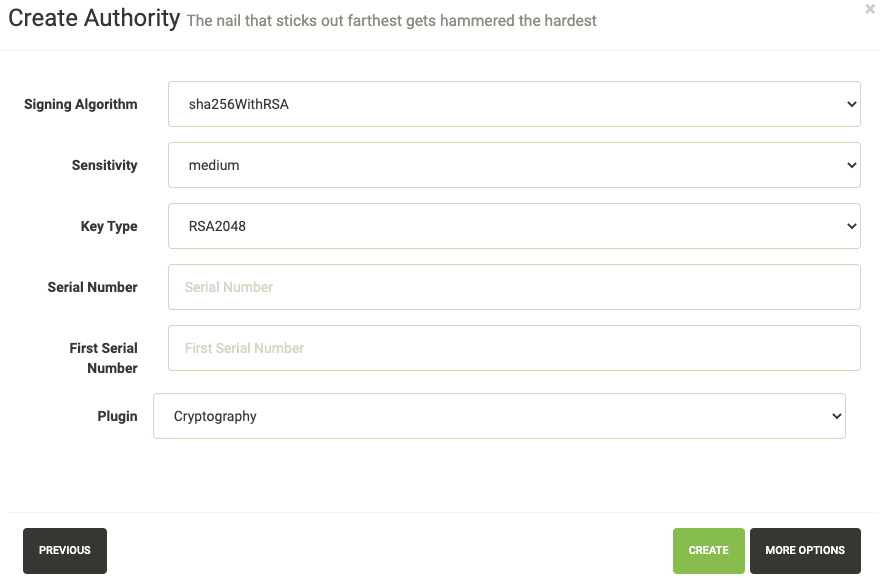
Task: Click inside the Serial Number field
Action: pos(514,287)
